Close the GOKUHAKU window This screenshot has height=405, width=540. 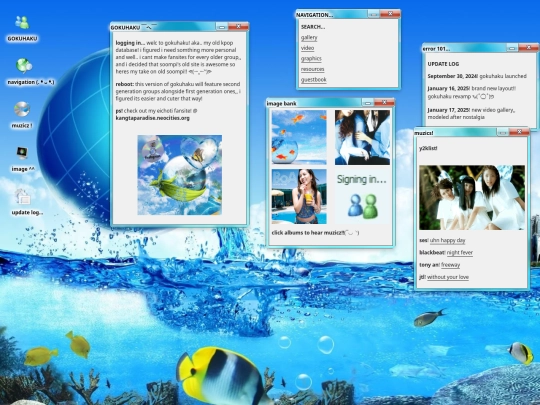click(x=238, y=27)
